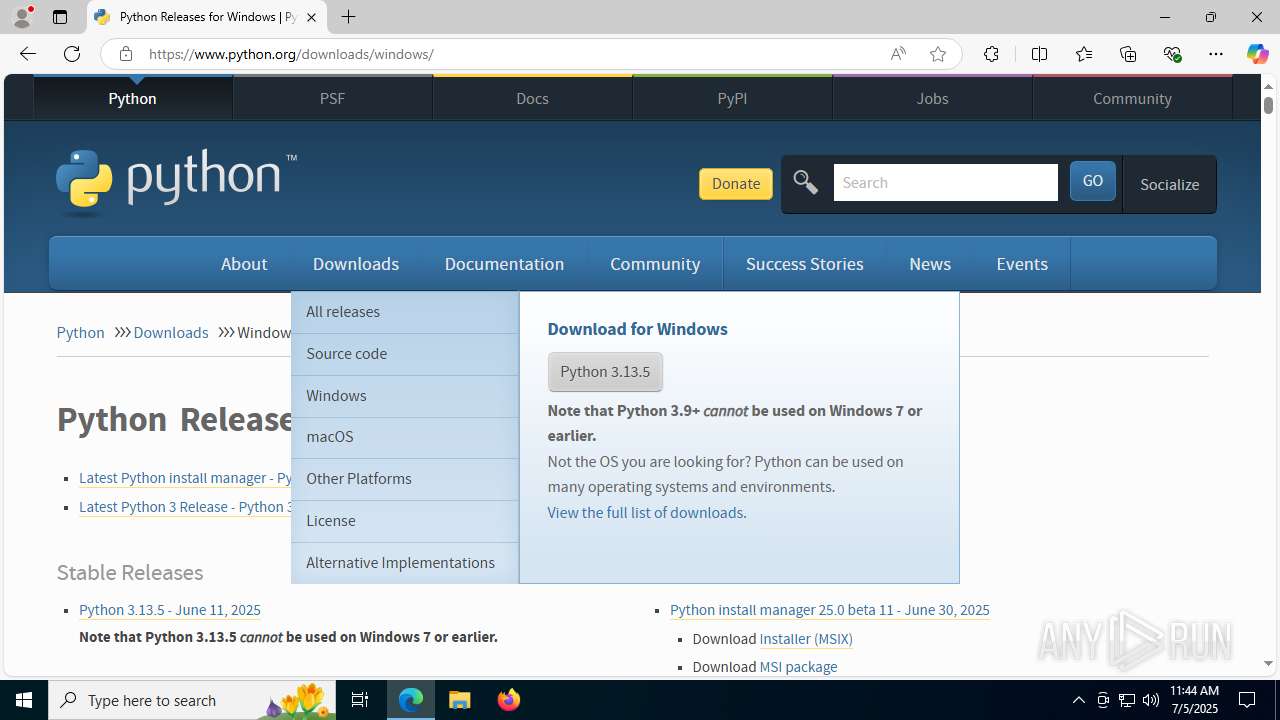Open a new tab with plus icon
This screenshot has height=720, width=1280.
(348, 17)
